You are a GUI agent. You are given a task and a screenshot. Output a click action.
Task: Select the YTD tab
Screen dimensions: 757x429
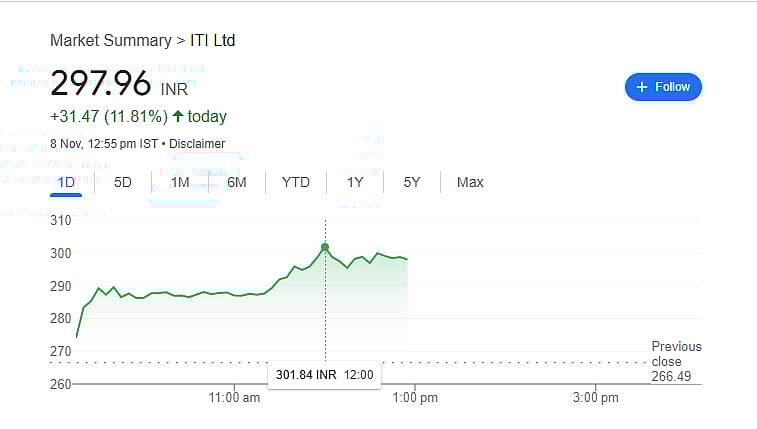coord(296,182)
